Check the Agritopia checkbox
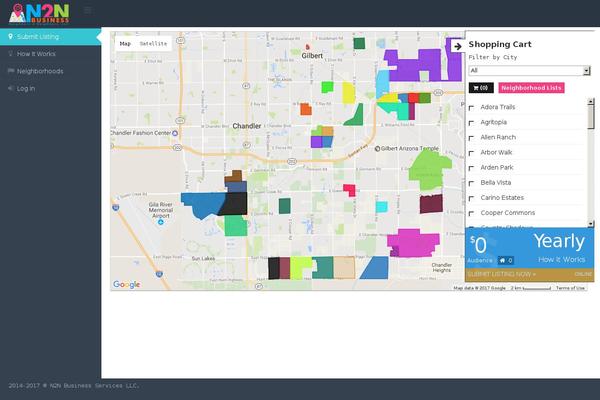The height and width of the screenshot is (400, 600). (471, 123)
